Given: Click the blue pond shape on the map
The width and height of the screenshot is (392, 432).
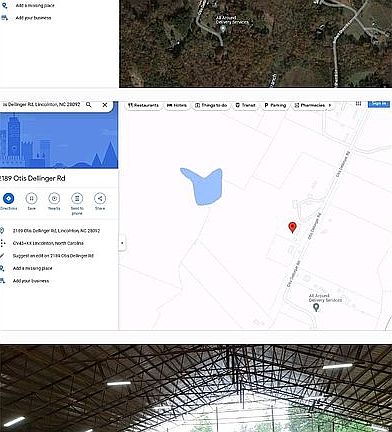Looking at the screenshot, I should [x=203, y=186].
